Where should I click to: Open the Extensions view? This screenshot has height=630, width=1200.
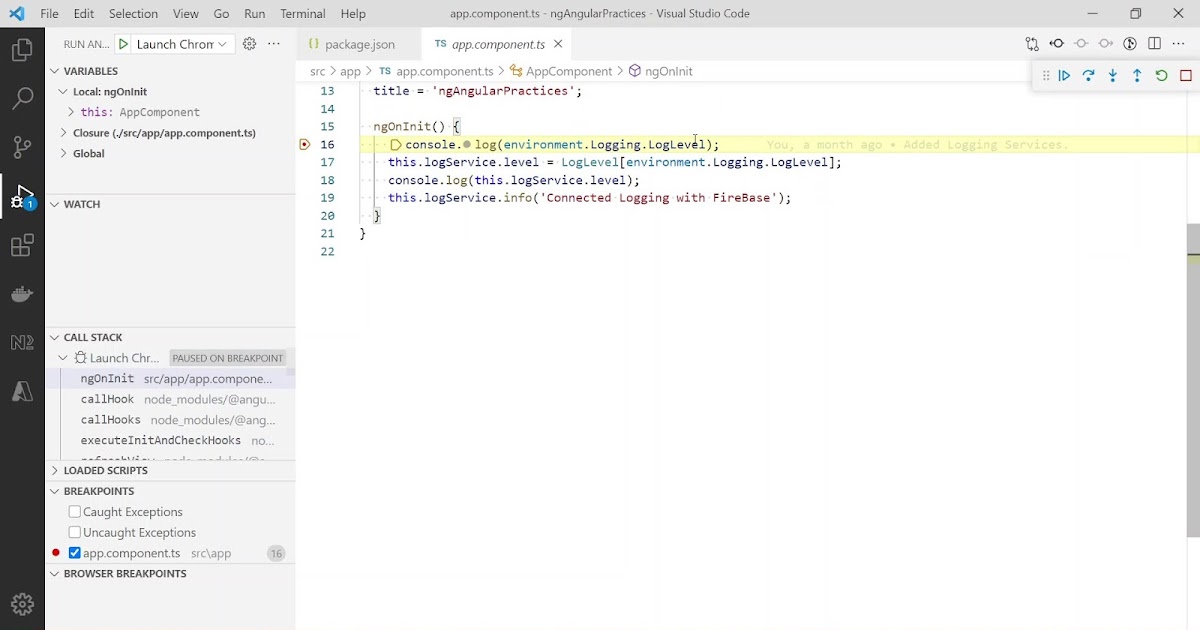[22, 245]
